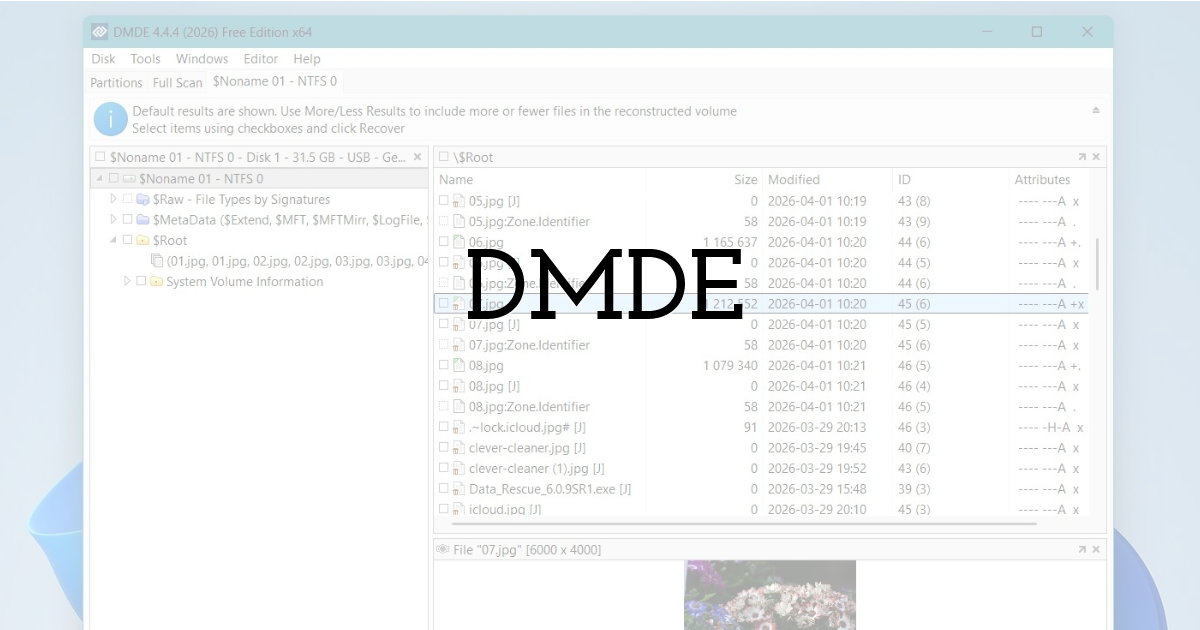The image size is (1200, 630).
Task: Expand the $MetaData tree node
Action: pyautogui.click(x=114, y=220)
